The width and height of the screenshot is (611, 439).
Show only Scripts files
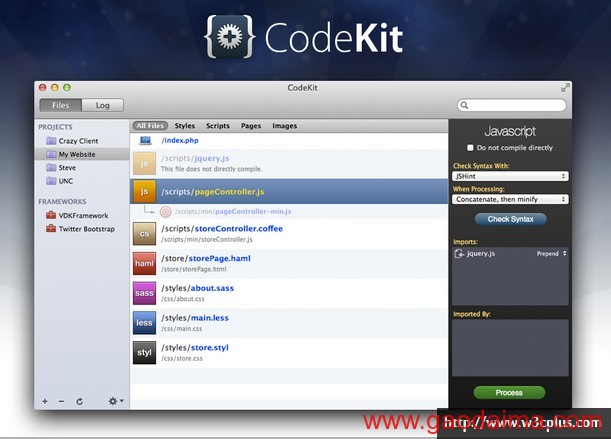[x=218, y=126]
